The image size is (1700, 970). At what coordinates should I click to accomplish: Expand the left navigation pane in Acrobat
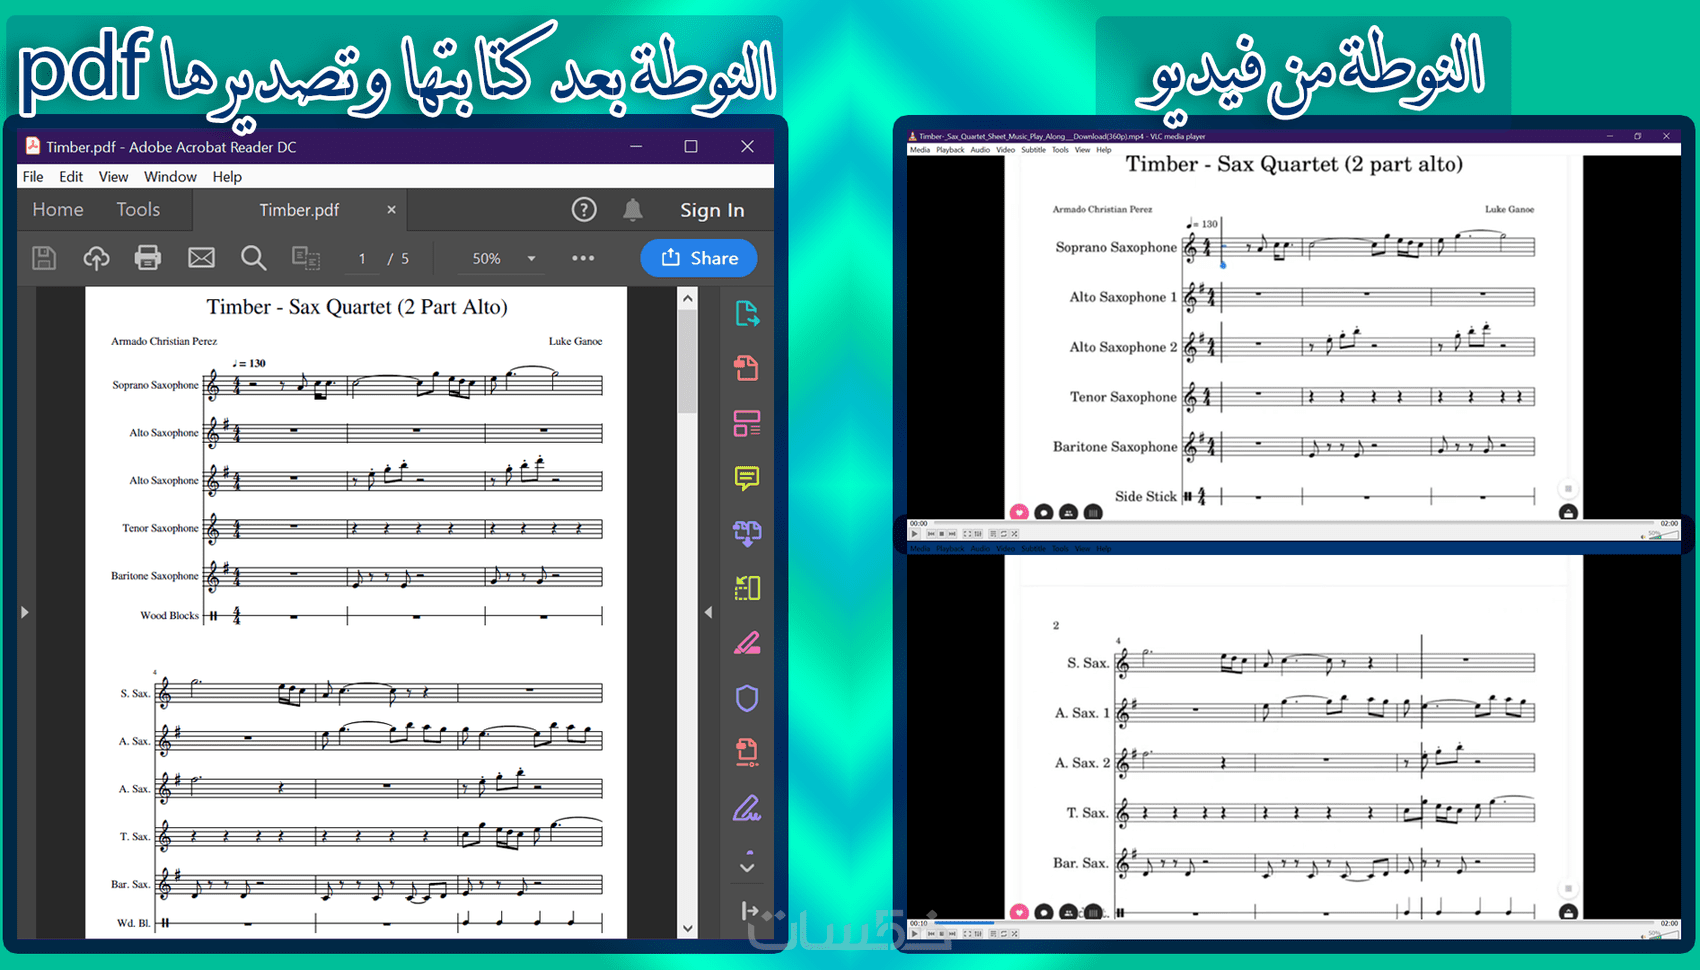[25, 612]
